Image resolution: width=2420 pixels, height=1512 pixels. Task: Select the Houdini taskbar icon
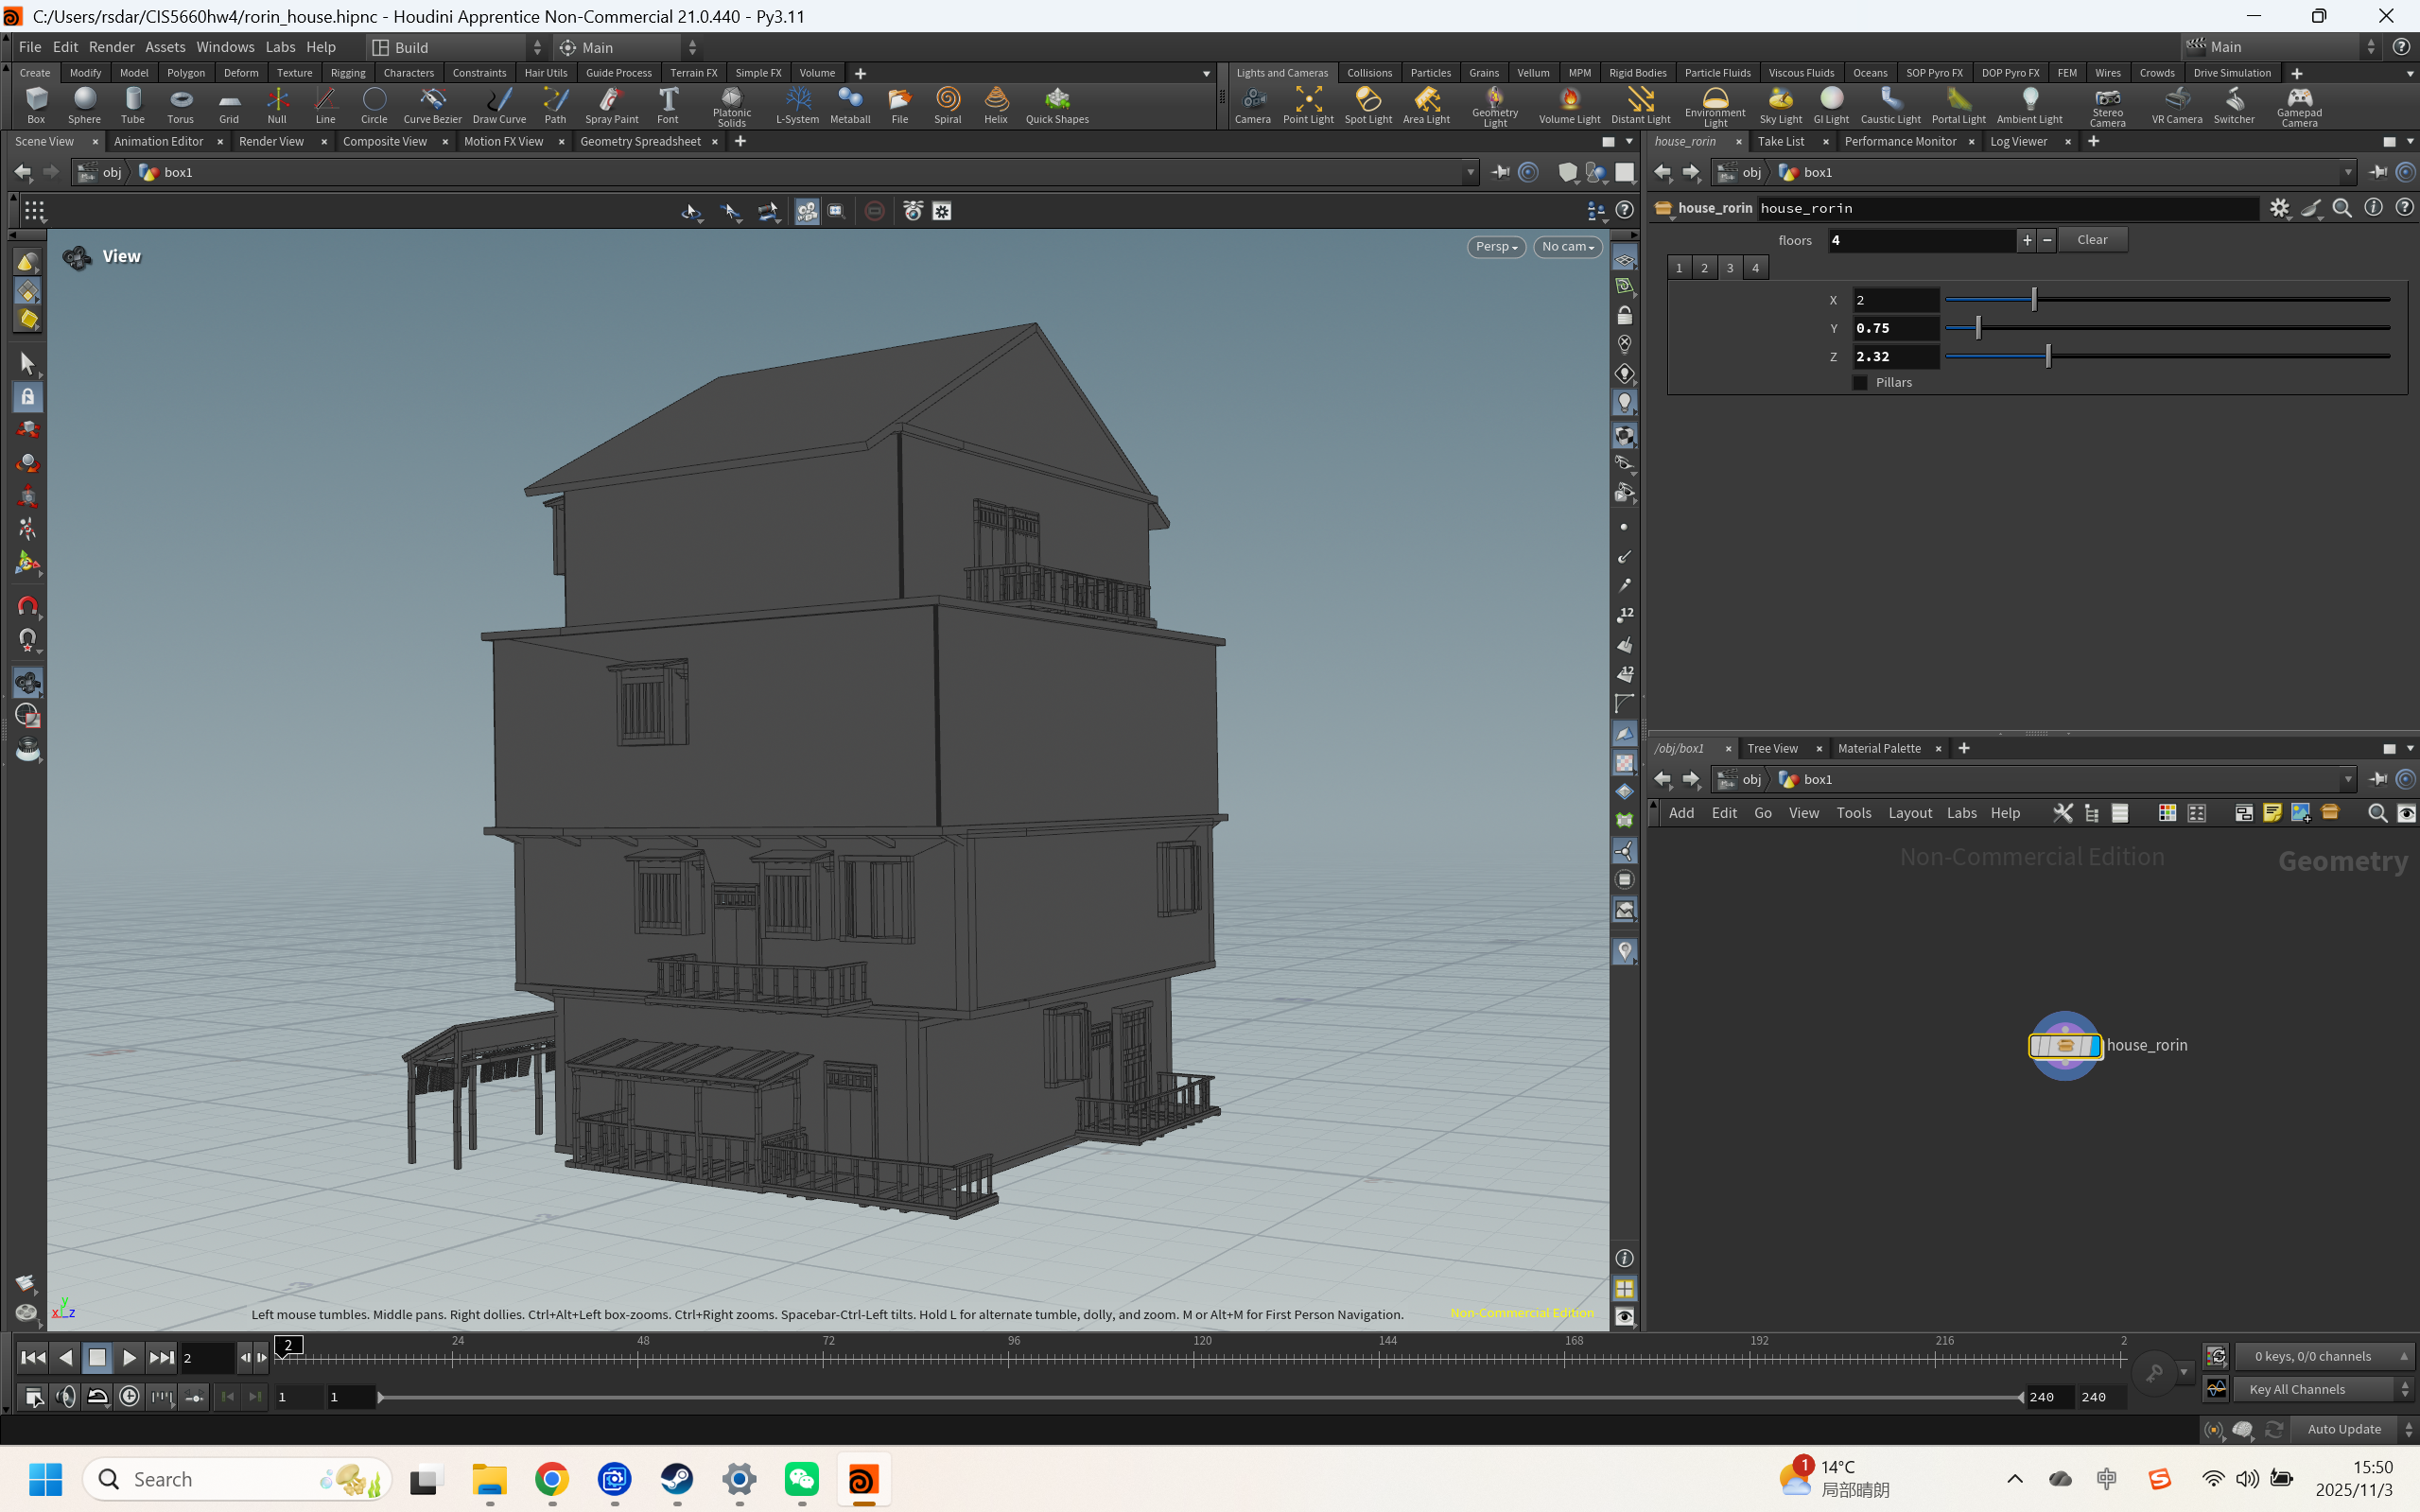point(863,1479)
